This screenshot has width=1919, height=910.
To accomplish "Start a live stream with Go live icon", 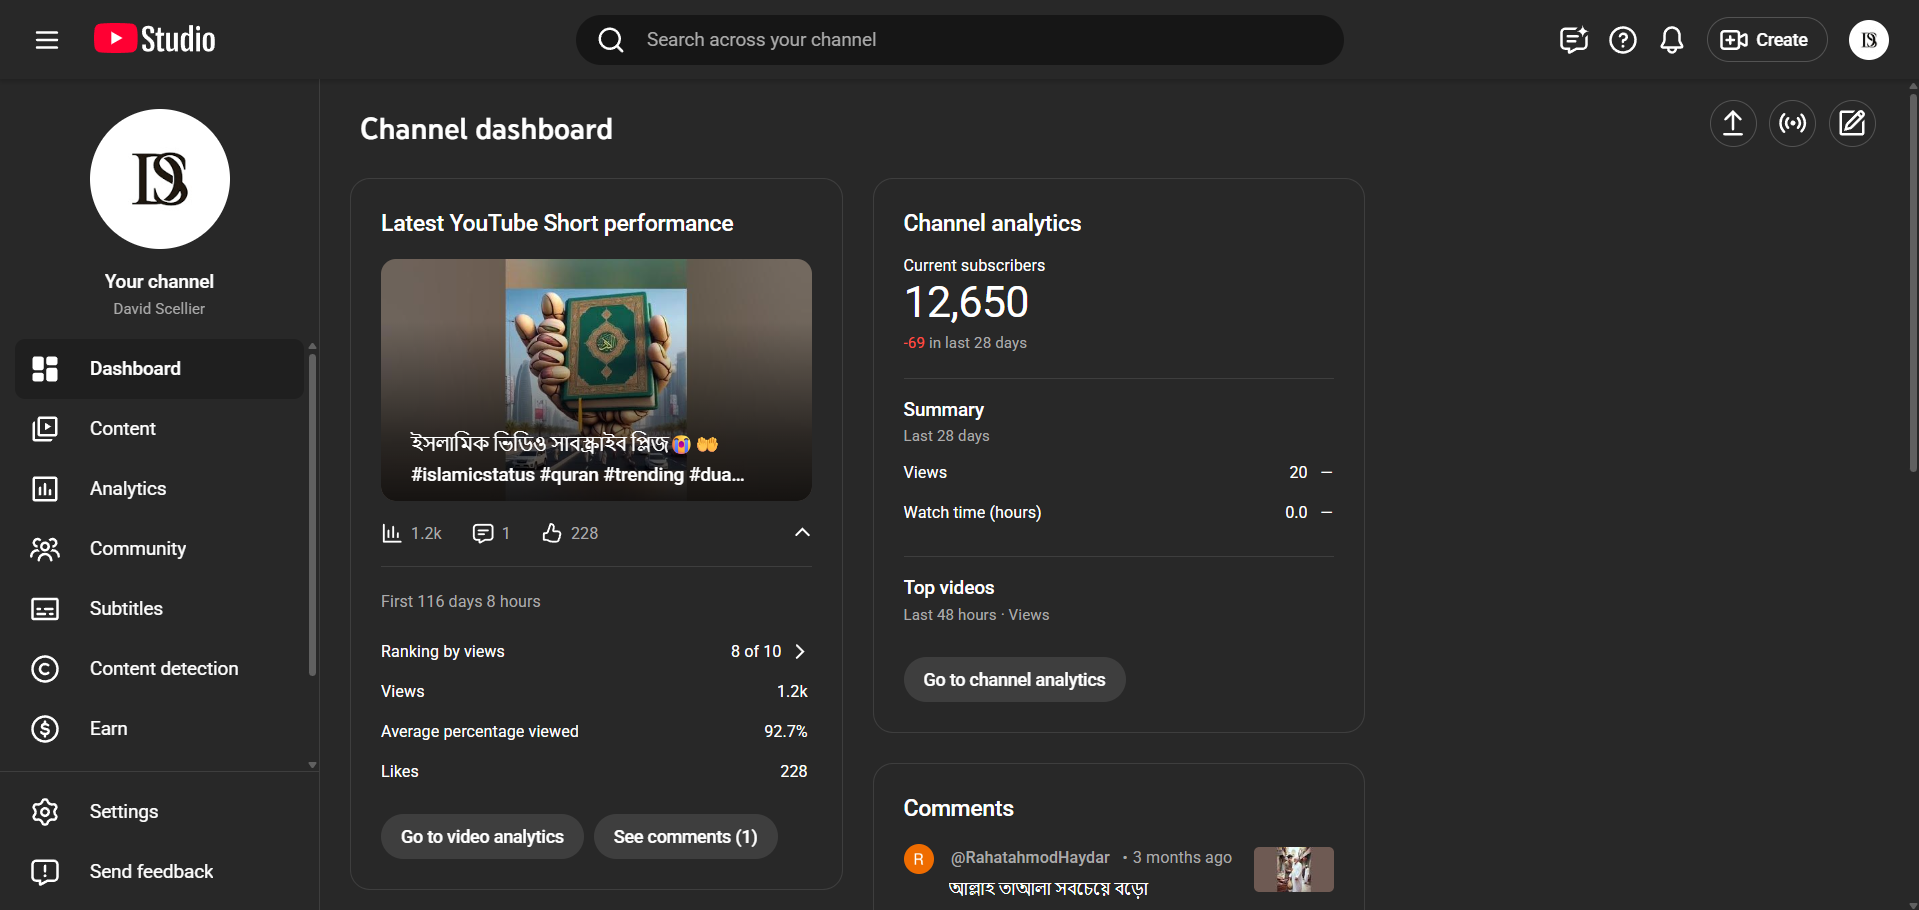I will (x=1792, y=124).
